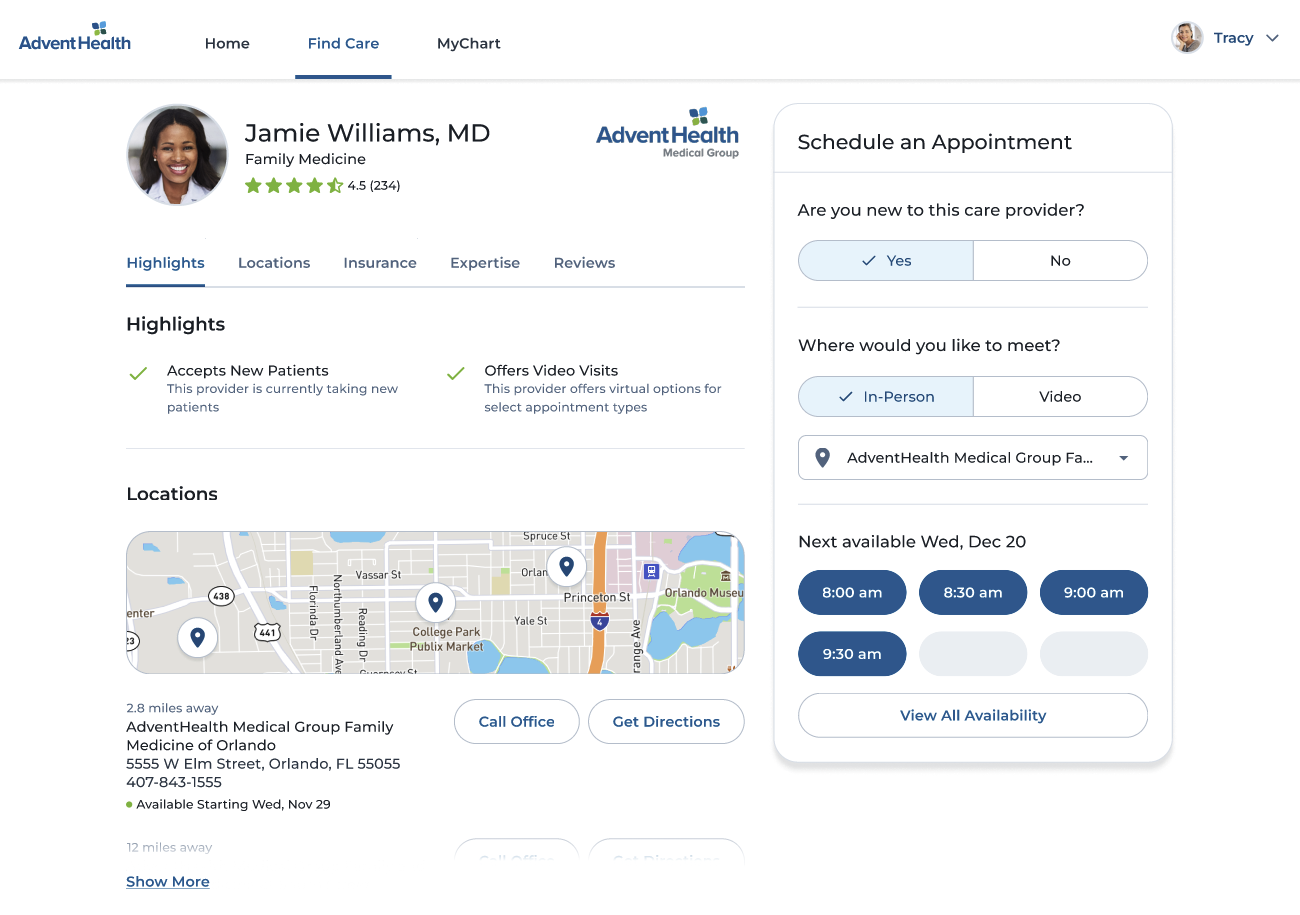1300x915 pixels.
Task: Click the AdventHealth Medical Group logo
Action: coord(667,133)
